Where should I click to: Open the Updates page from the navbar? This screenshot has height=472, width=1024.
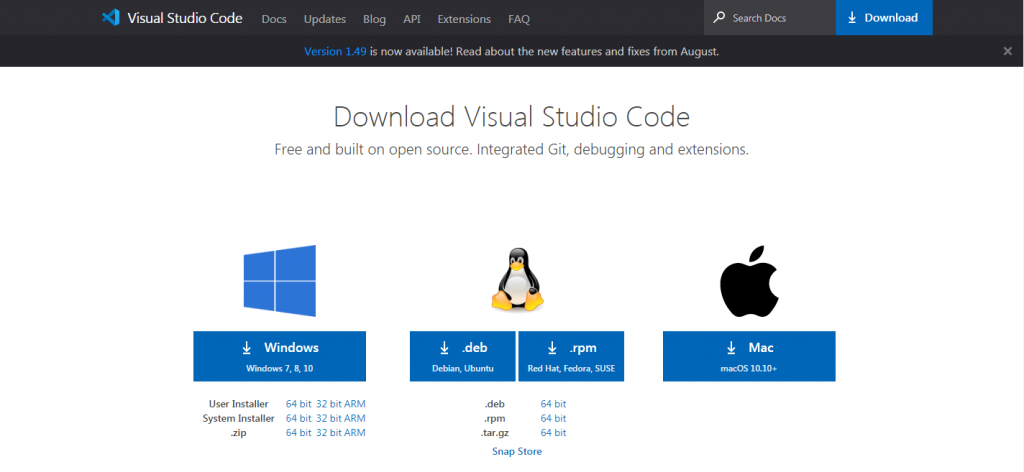[x=325, y=19]
